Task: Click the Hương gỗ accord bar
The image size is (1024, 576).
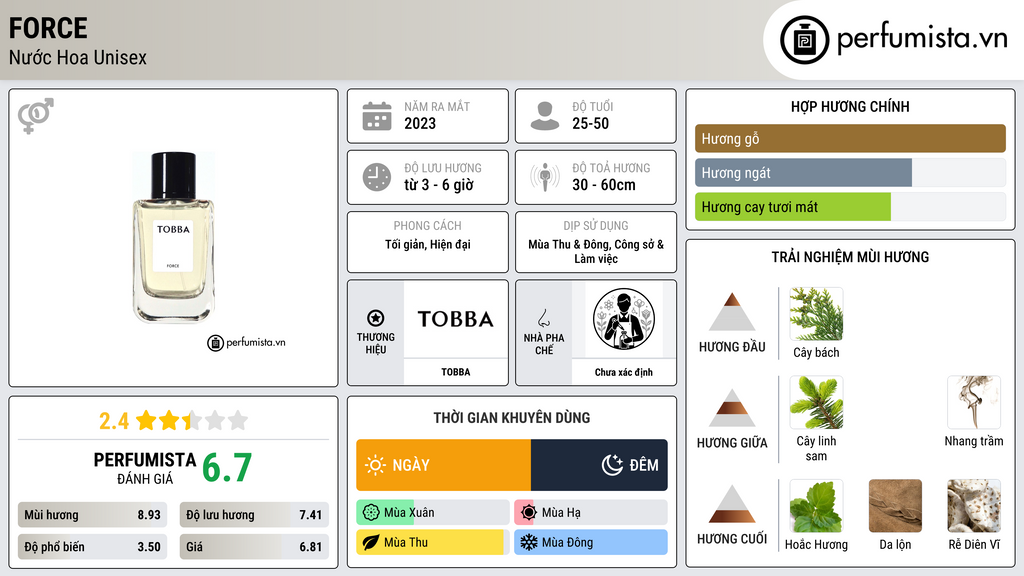Action: coord(850,138)
